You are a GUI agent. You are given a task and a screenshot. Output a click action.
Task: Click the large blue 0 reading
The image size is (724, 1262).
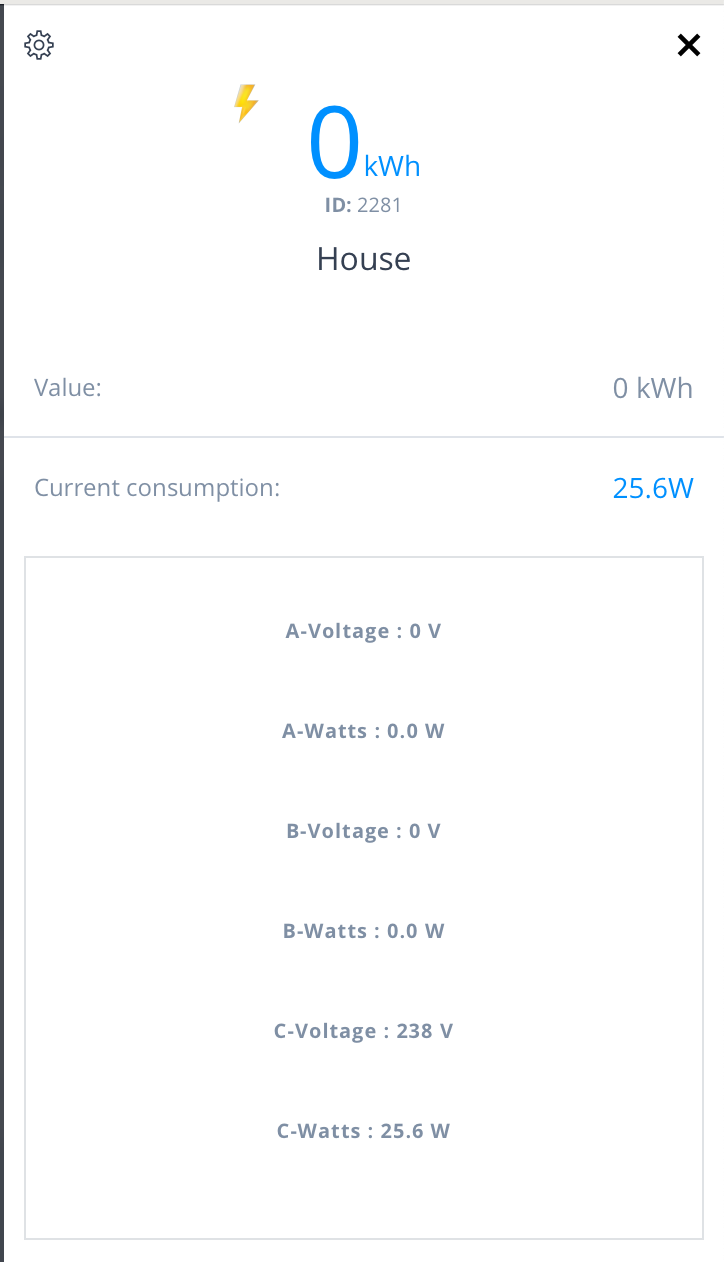point(334,145)
